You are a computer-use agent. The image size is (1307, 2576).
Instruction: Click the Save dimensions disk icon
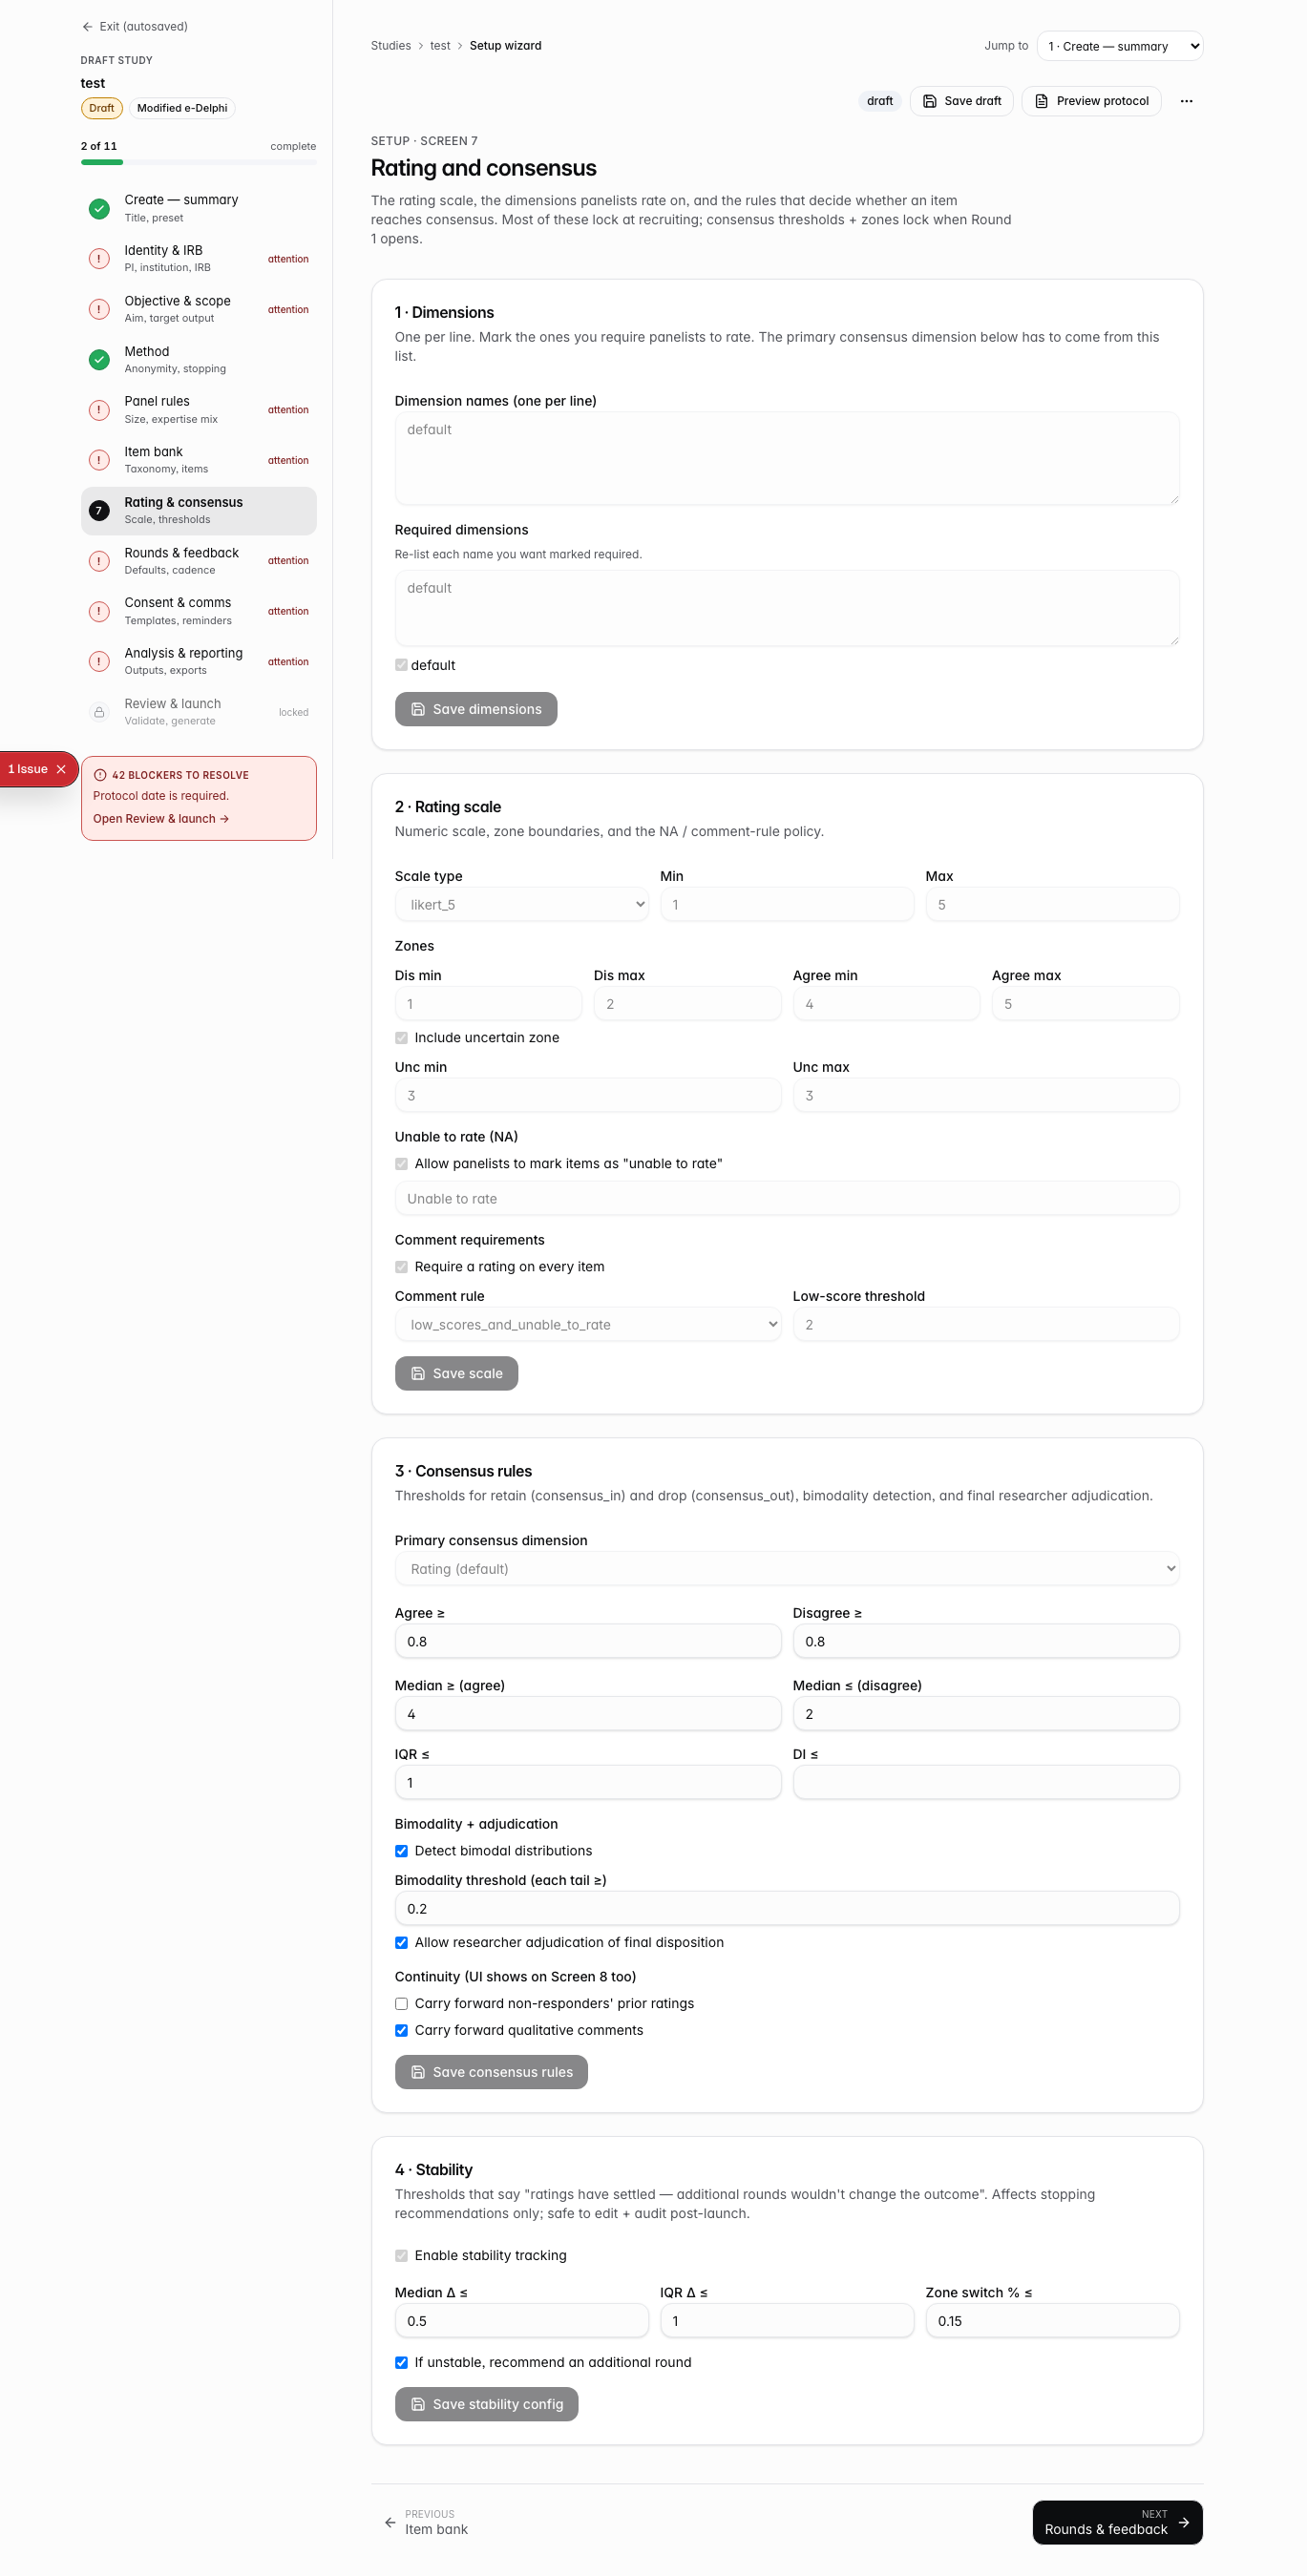click(x=418, y=709)
